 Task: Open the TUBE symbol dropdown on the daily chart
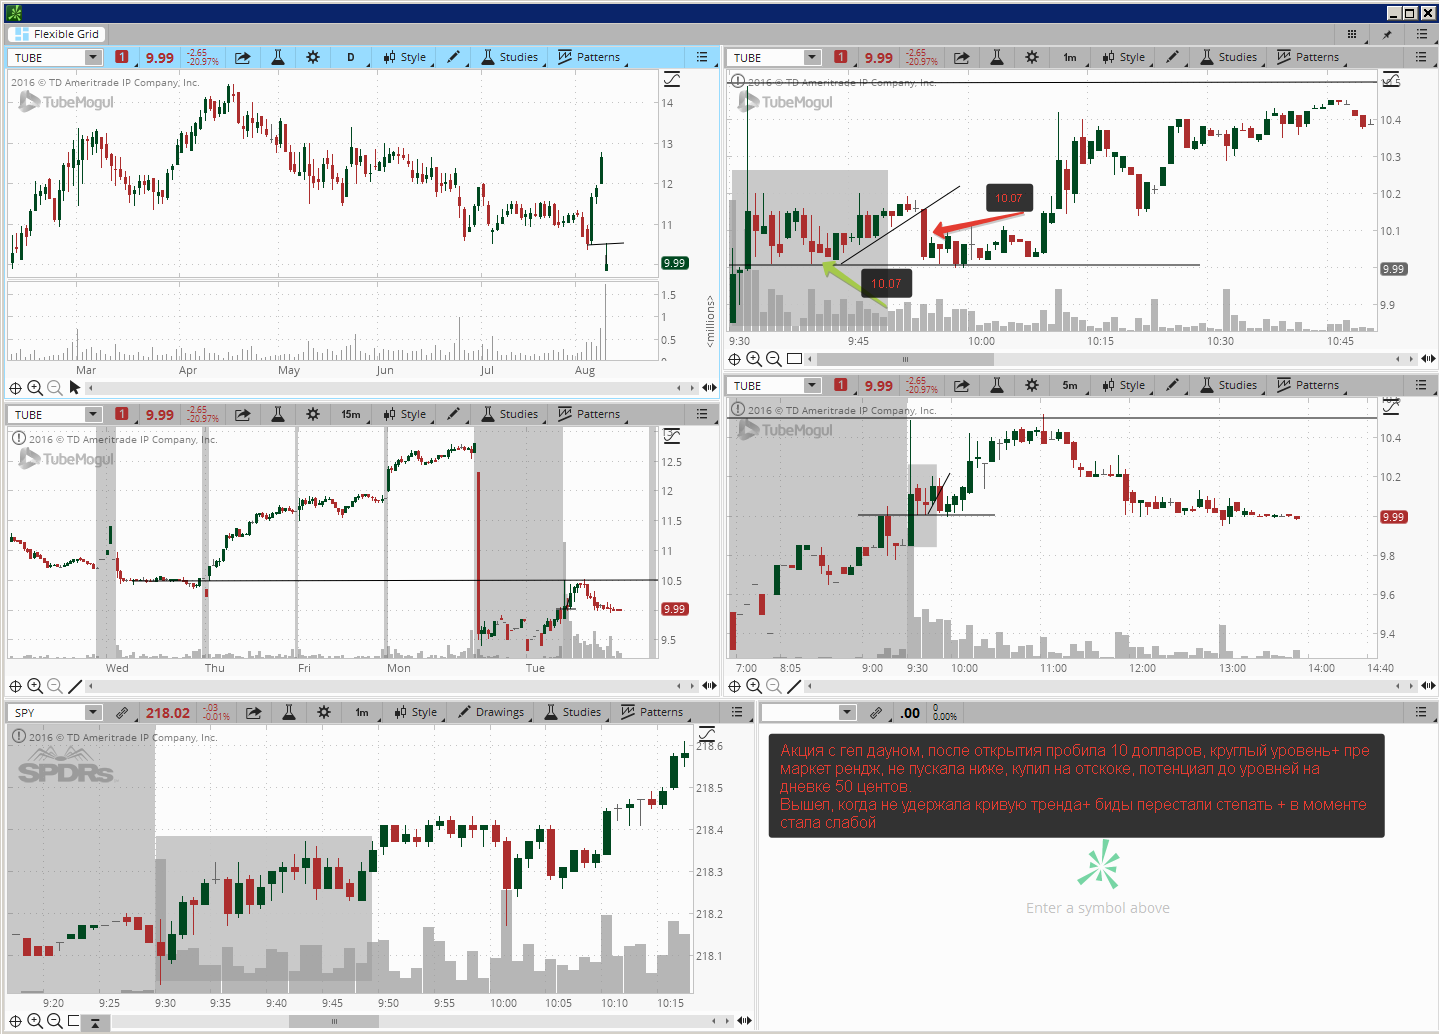pyautogui.click(x=93, y=58)
